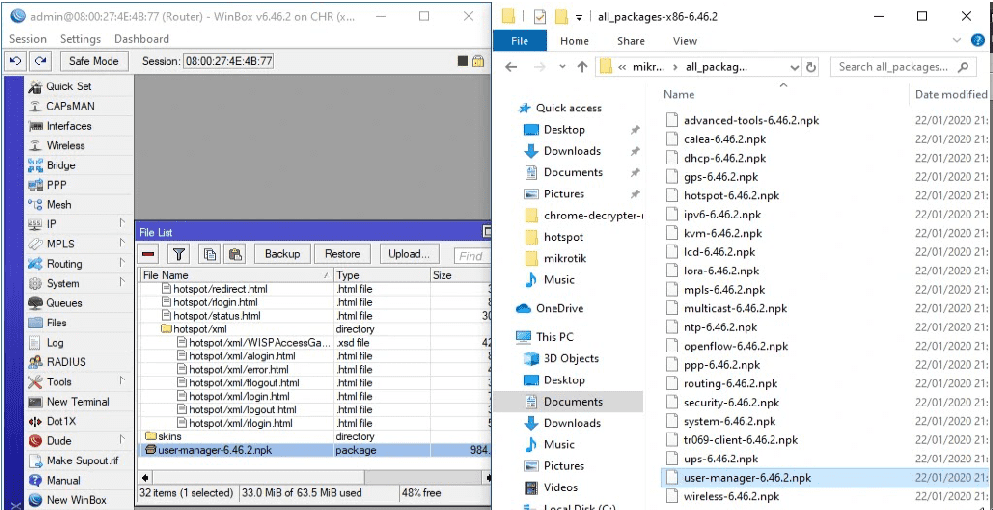The width and height of the screenshot is (993, 510).
Task: Click the copy icon in File List toolbar
Action: pyautogui.click(x=209, y=254)
